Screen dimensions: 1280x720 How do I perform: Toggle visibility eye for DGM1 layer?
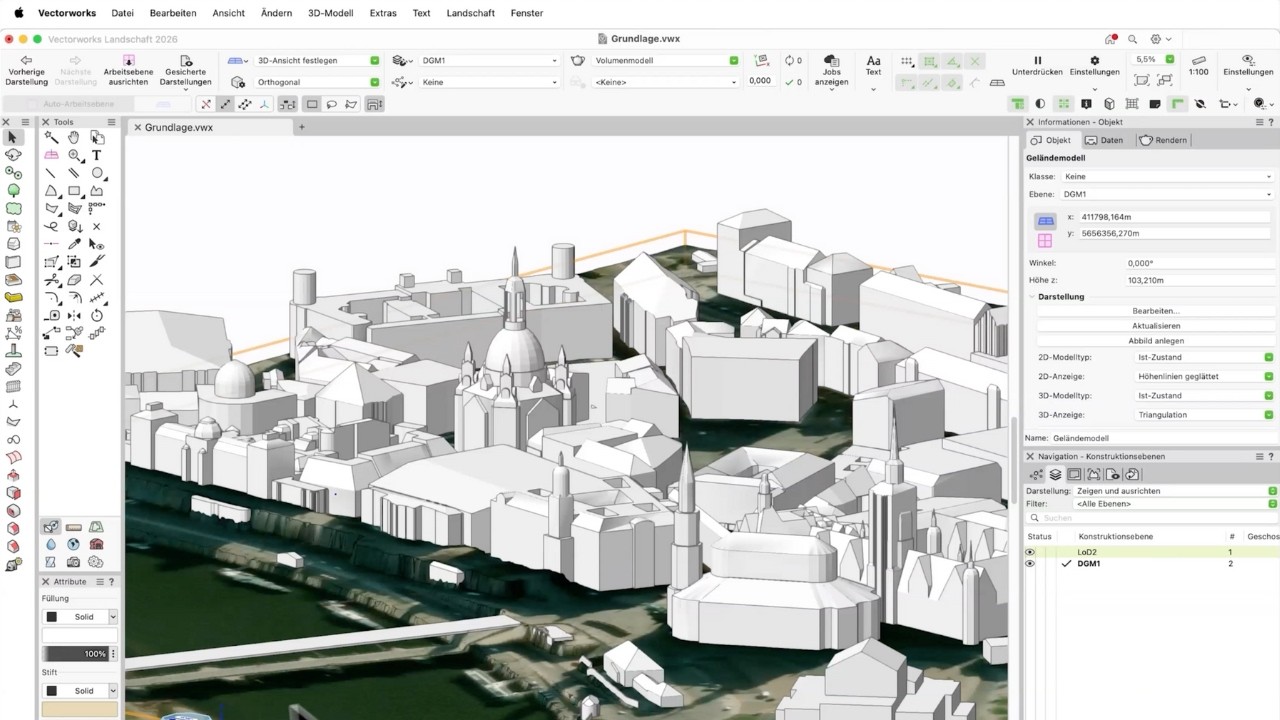(1030, 564)
